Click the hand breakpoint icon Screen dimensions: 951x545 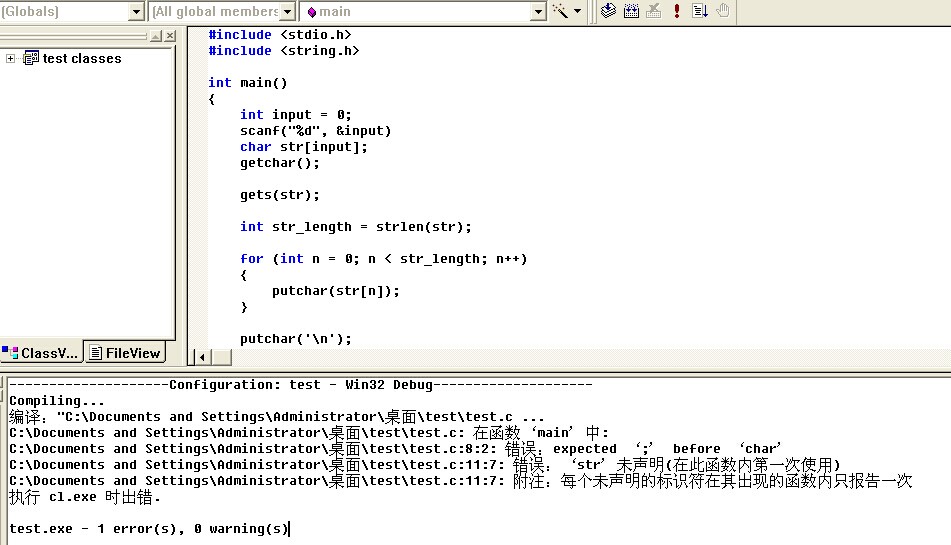click(x=722, y=10)
